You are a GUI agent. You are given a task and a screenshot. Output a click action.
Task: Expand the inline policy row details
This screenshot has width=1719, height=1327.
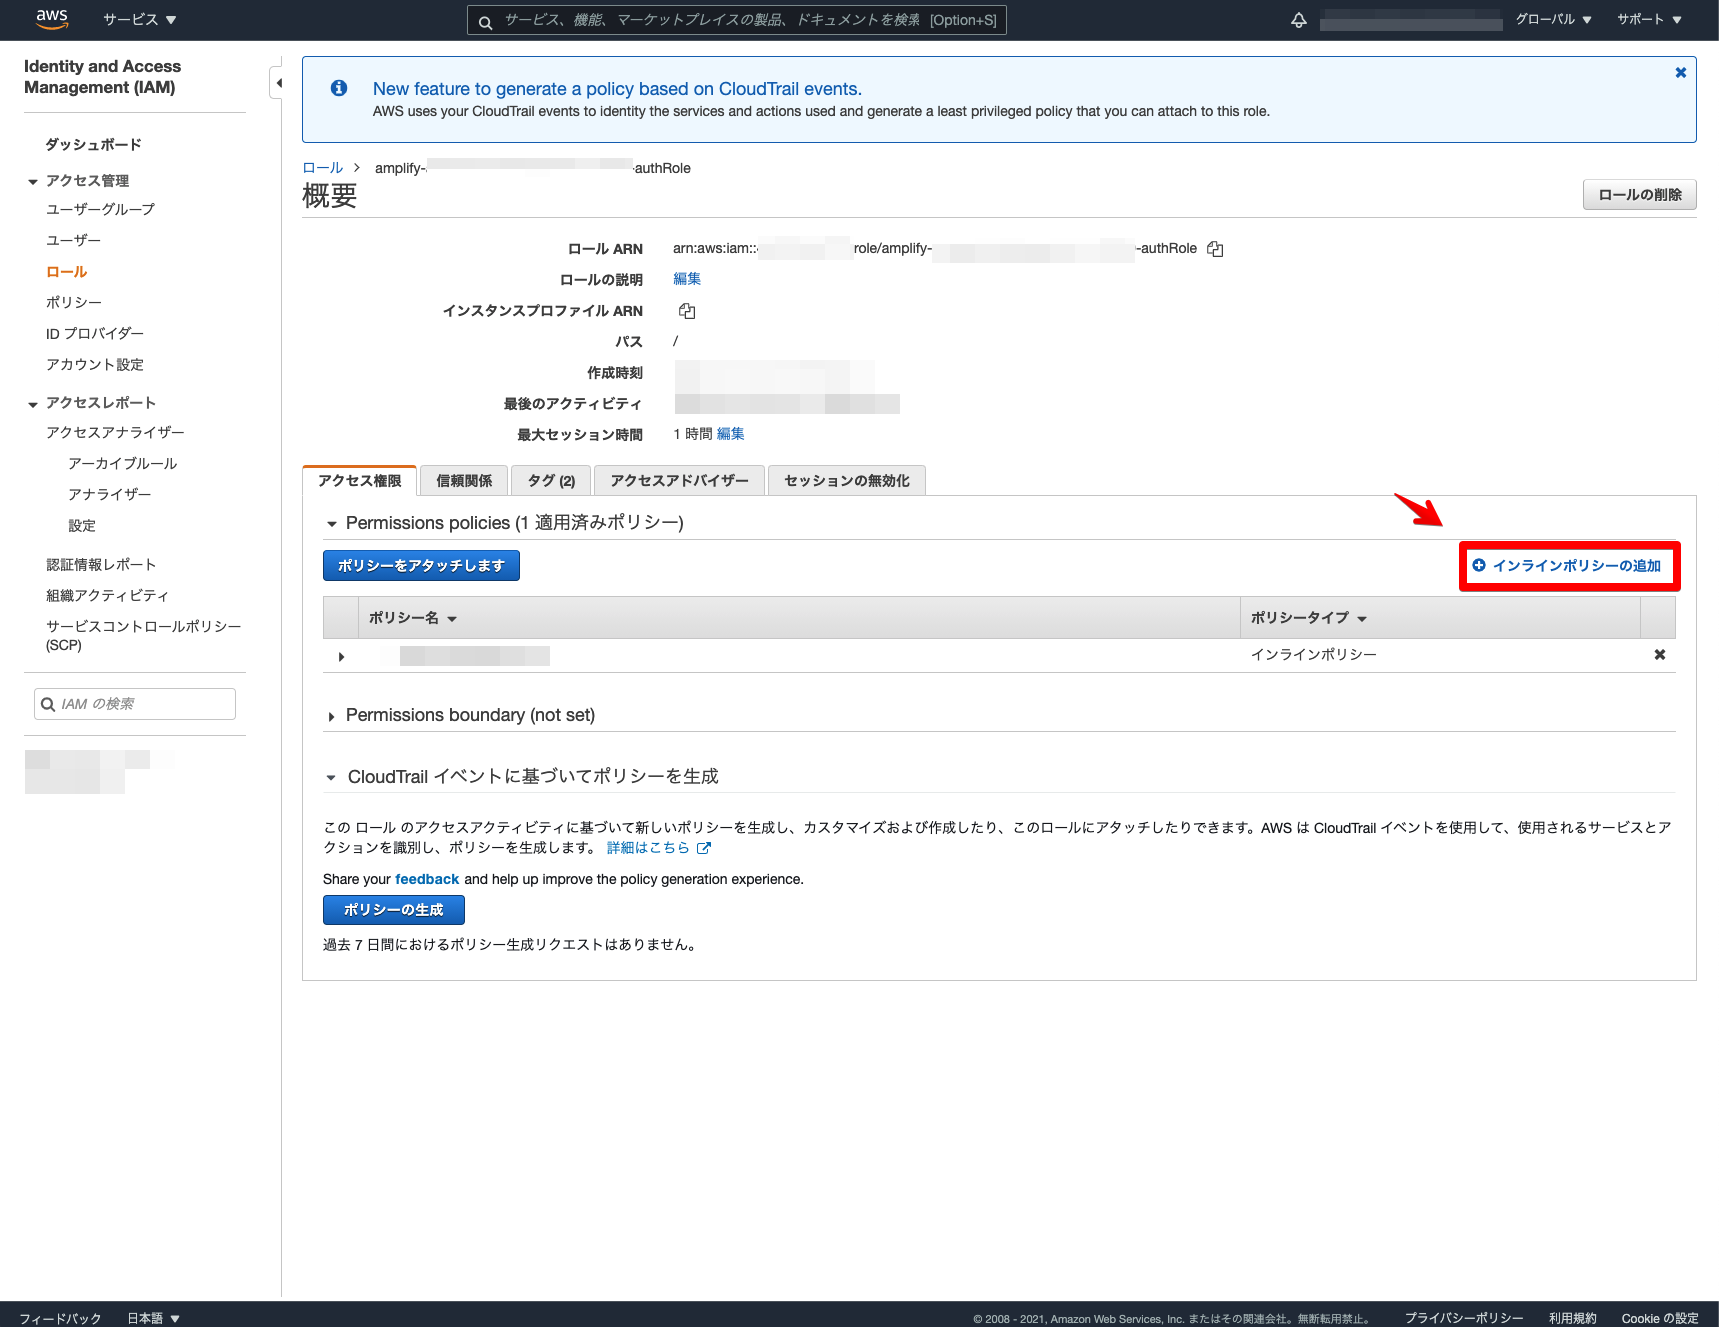tap(341, 657)
